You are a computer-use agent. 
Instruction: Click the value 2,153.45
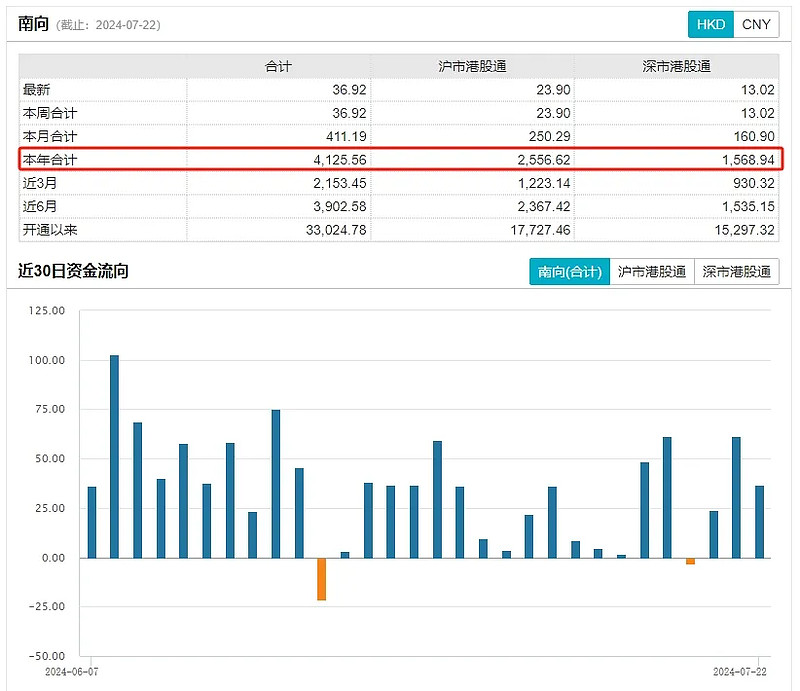tap(340, 183)
